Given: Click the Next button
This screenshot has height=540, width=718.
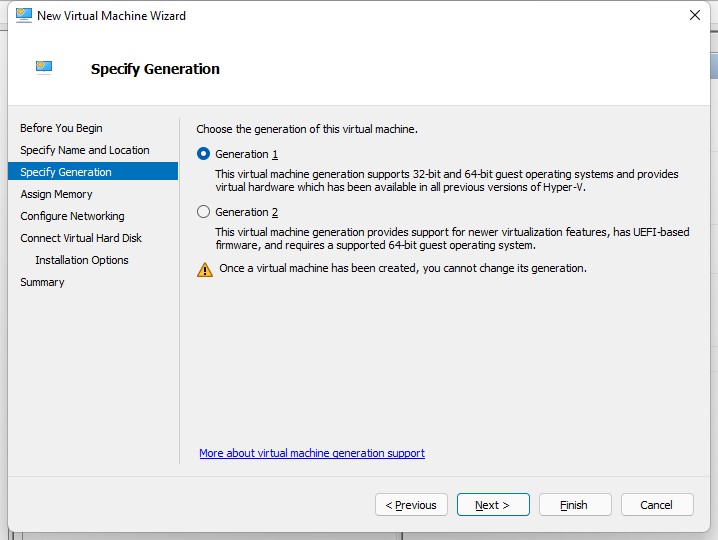Looking at the screenshot, I should point(493,505).
